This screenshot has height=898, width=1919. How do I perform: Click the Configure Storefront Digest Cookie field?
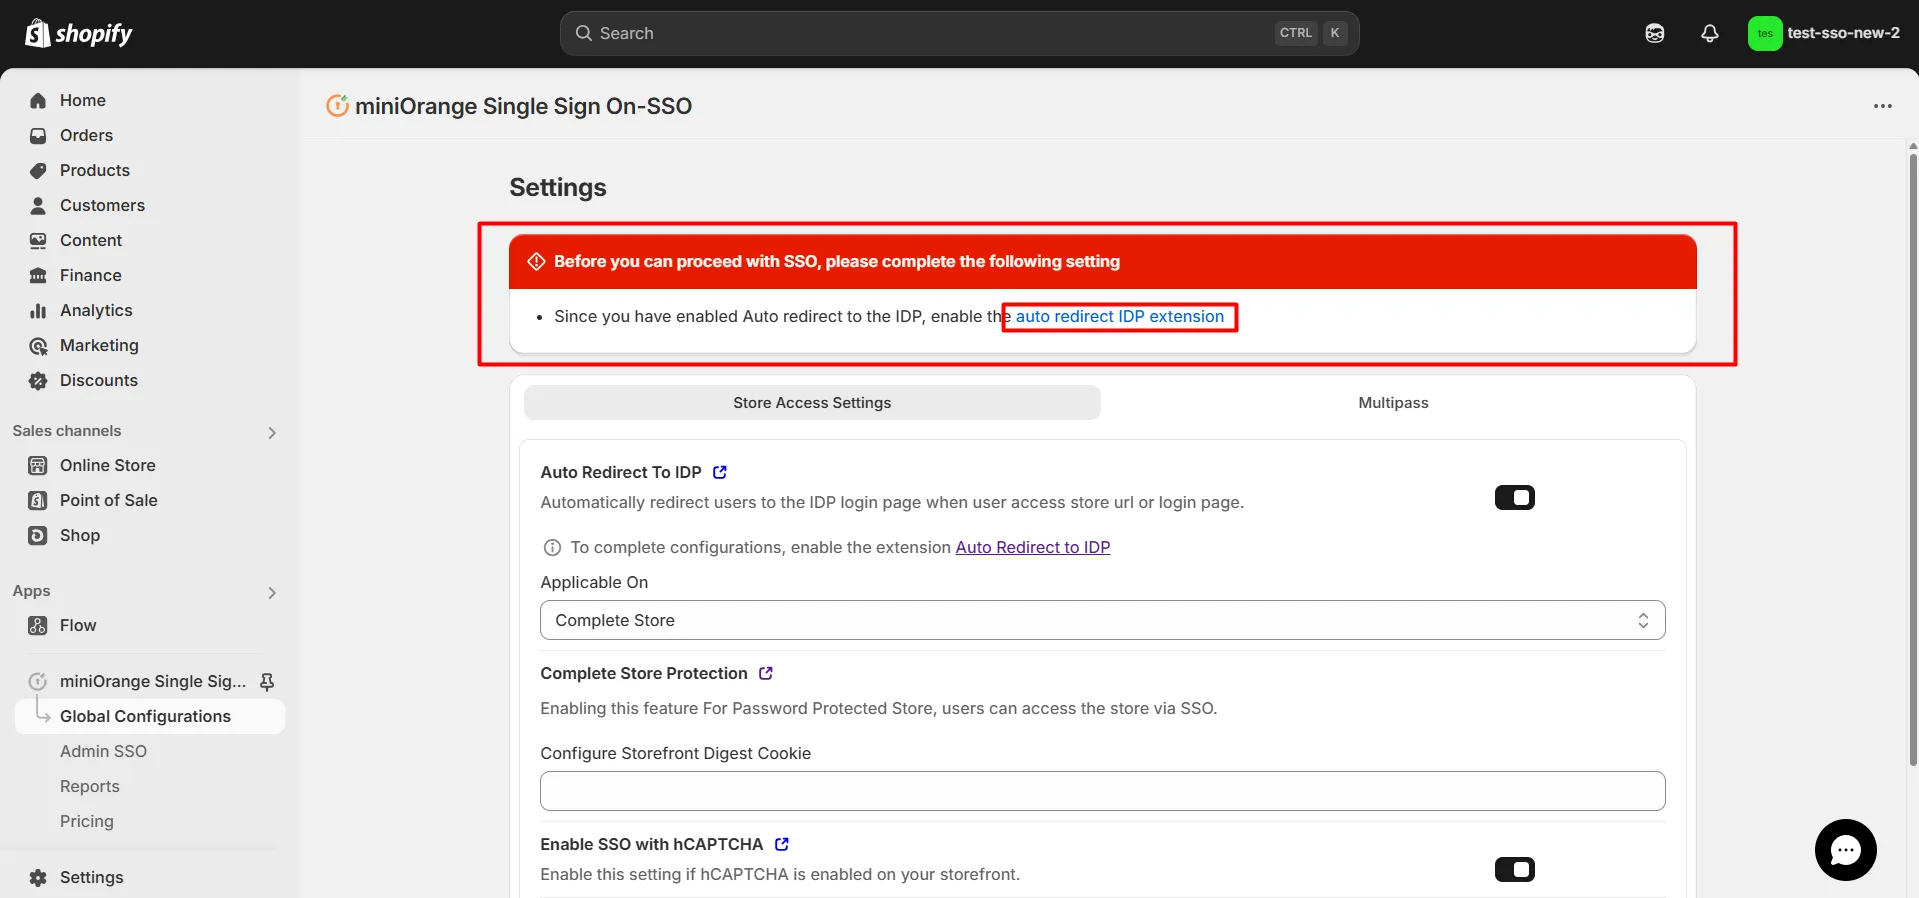point(1102,791)
